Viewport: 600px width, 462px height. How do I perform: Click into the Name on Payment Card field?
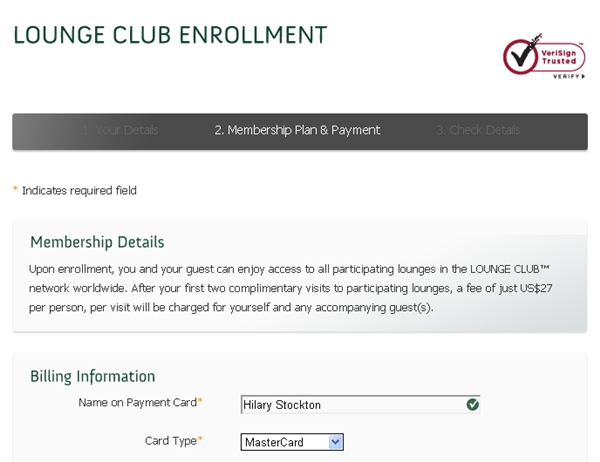pos(360,405)
